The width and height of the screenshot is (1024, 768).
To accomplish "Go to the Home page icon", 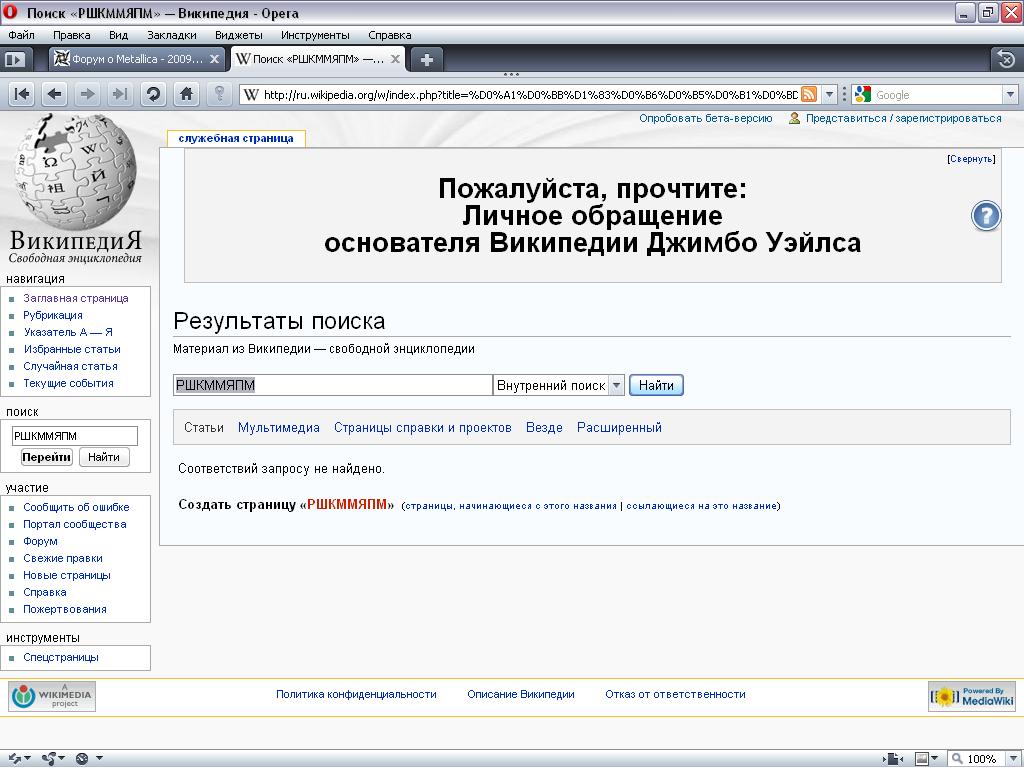I will [185, 94].
